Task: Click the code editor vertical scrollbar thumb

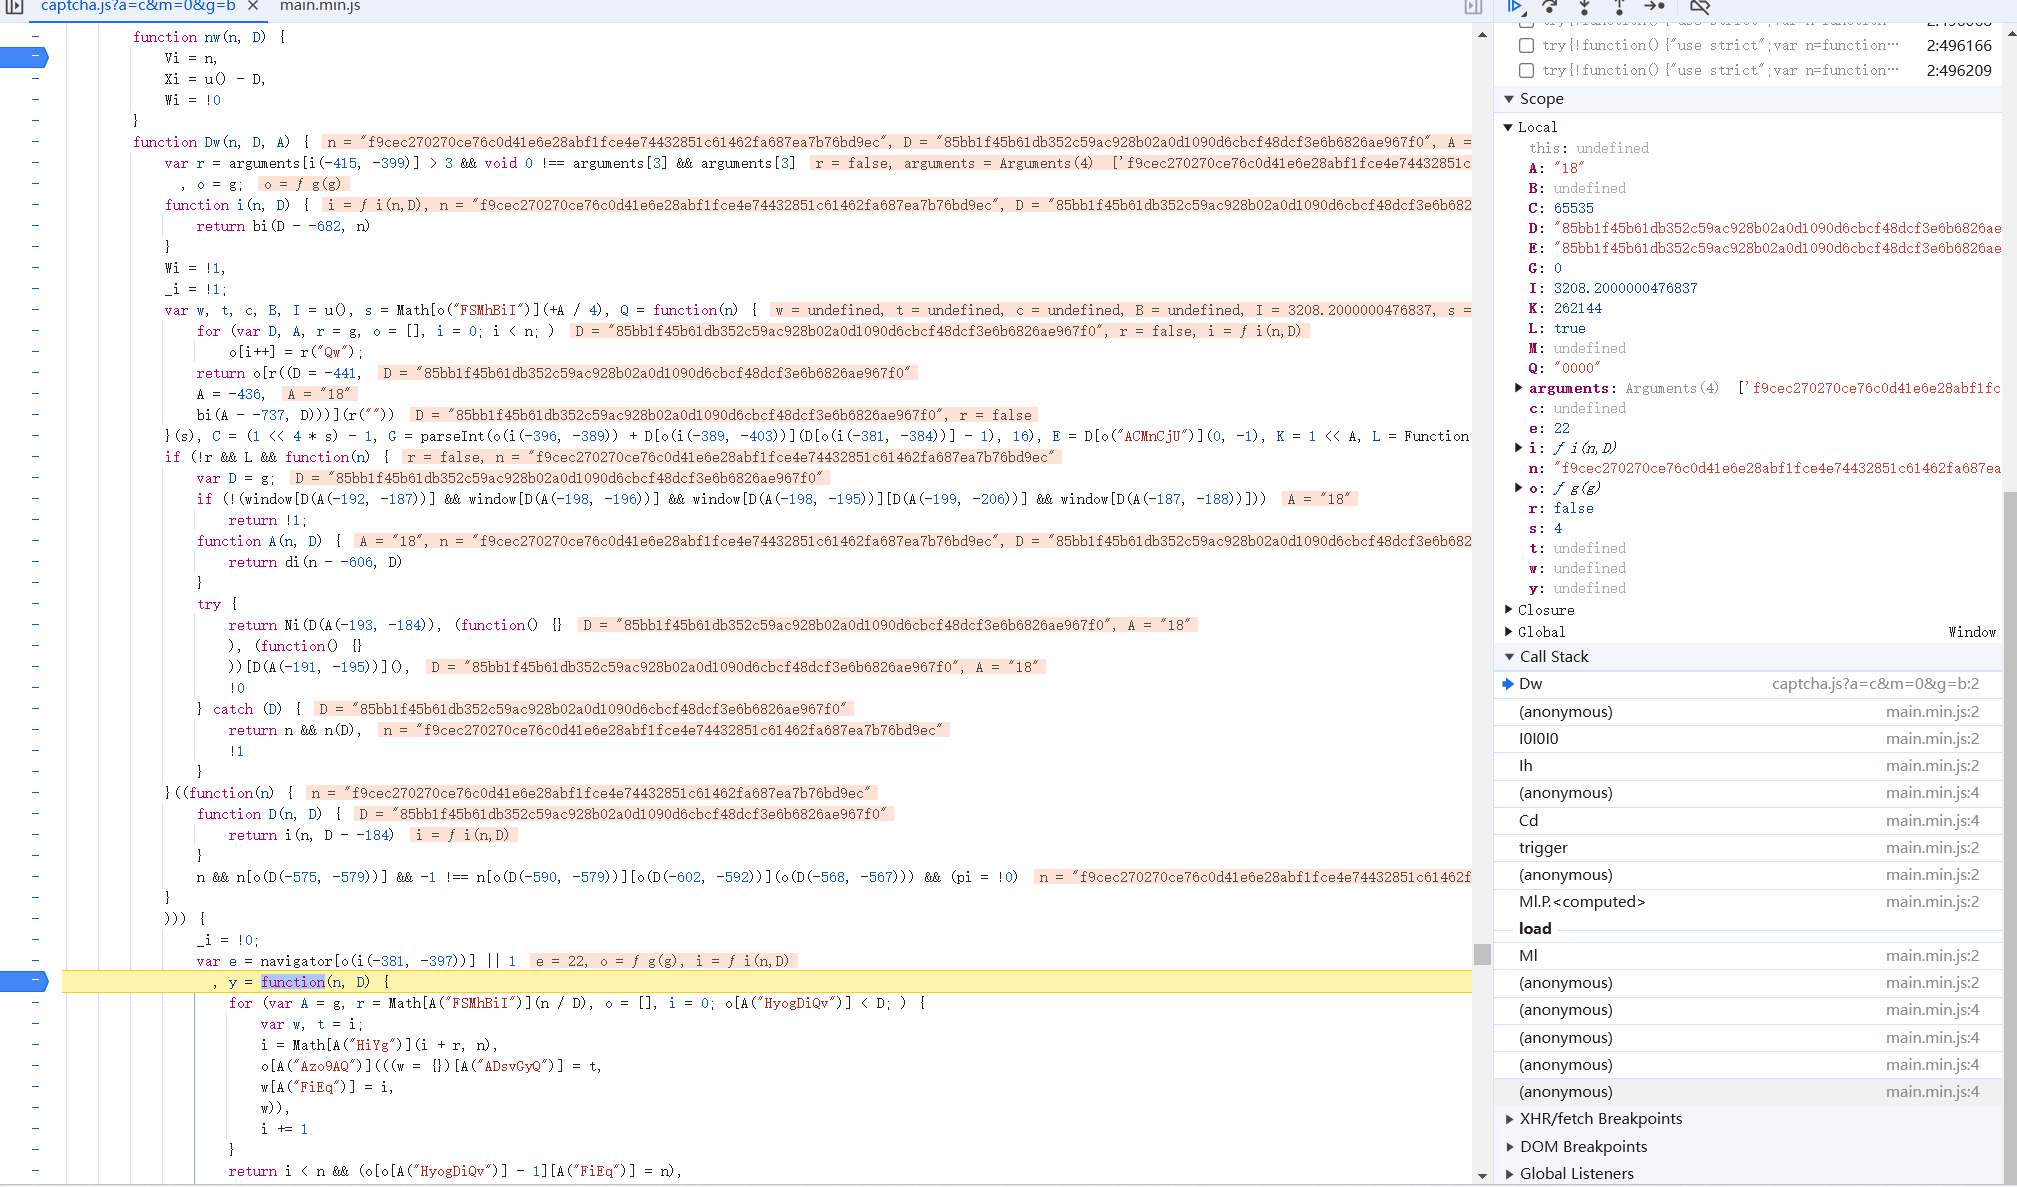Action: (x=1482, y=954)
